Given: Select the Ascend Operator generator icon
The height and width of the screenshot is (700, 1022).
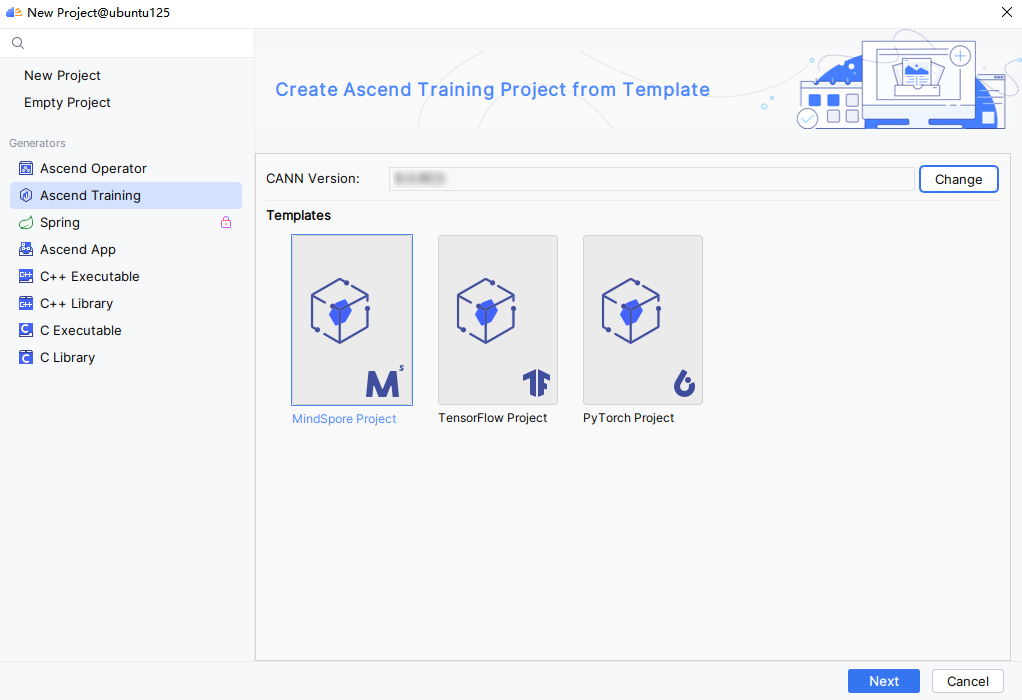Looking at the screenshot, I should pyautogui.click(x=26, y=168).
